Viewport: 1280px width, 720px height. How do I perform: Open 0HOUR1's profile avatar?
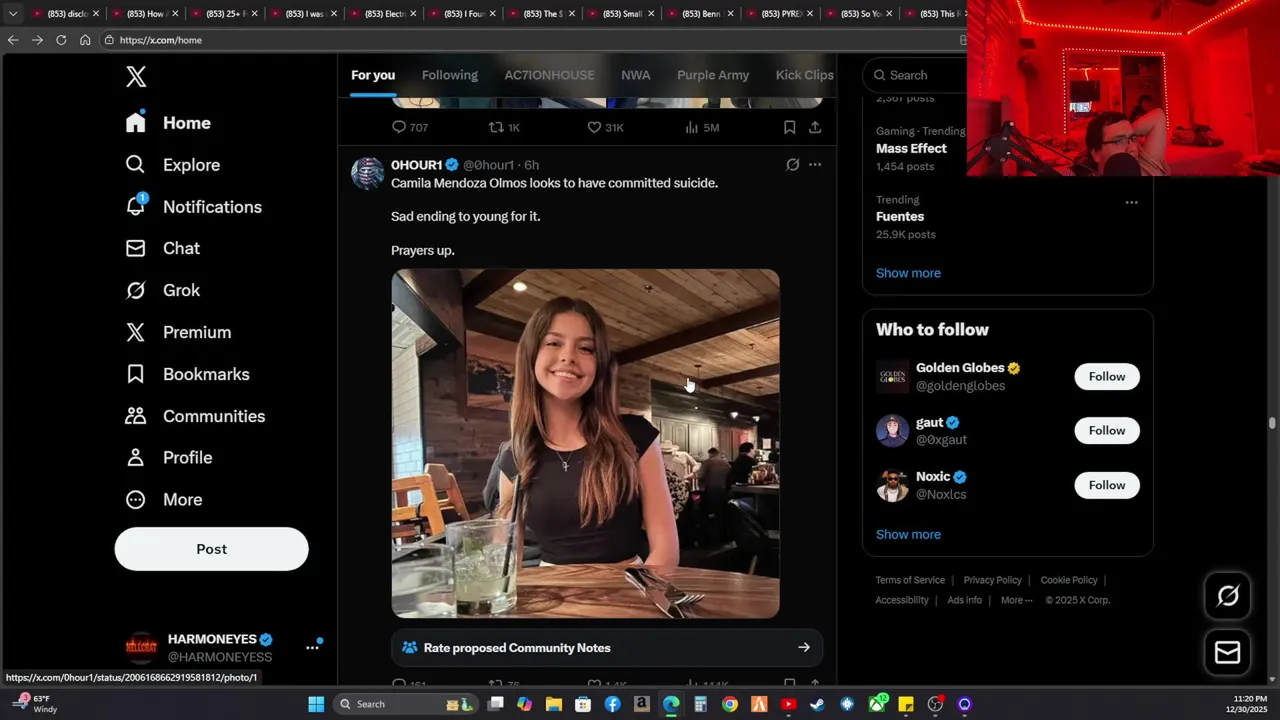point(367,173)
